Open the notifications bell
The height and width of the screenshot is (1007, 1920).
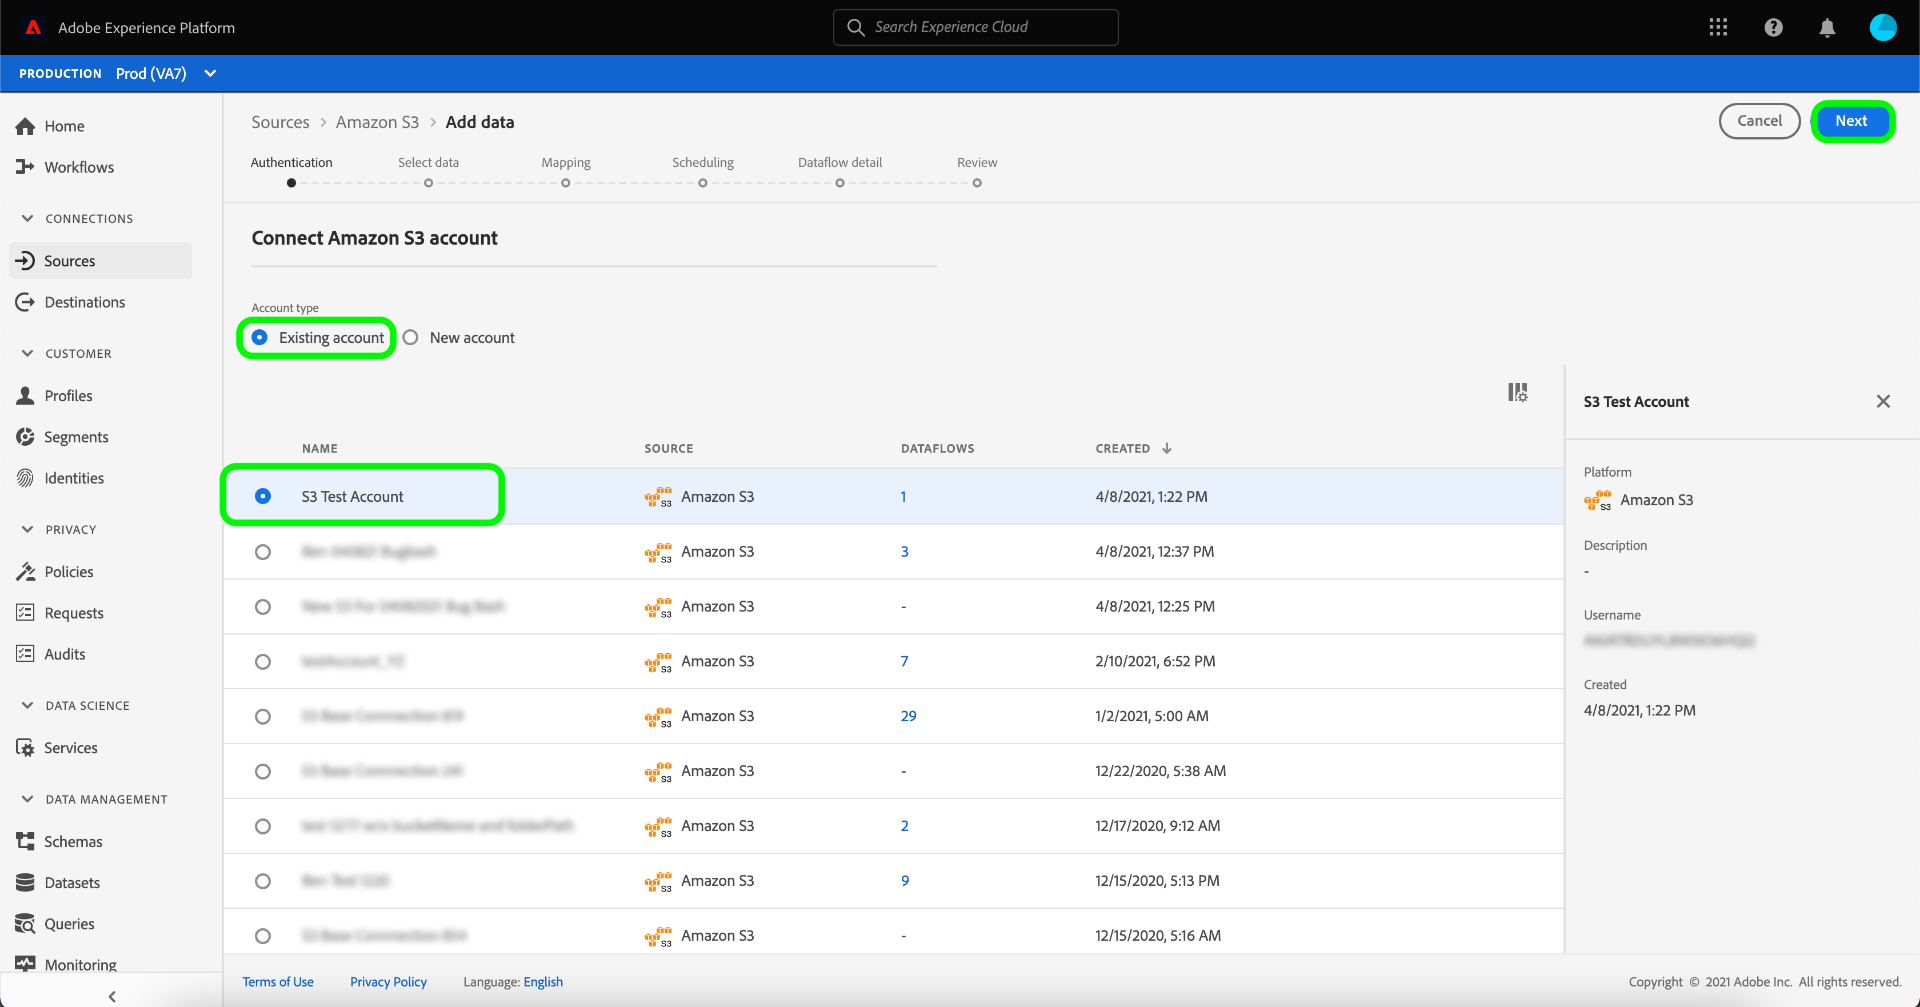[x=1827, y=27]
